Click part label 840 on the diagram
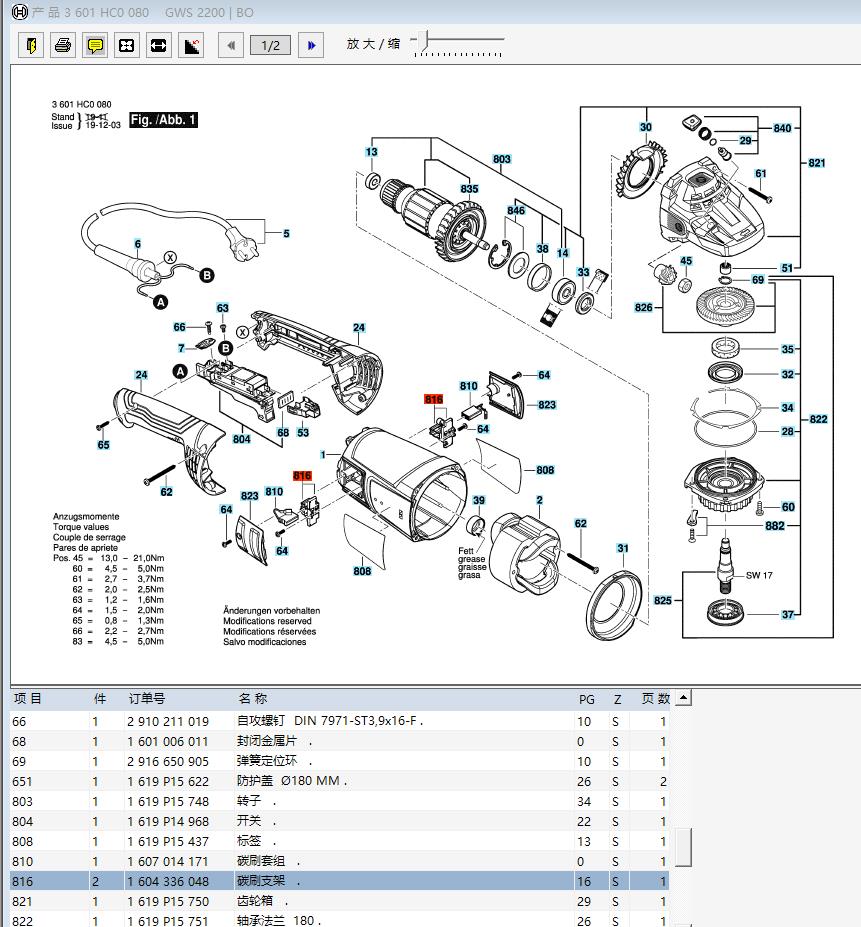 [x=782, y=128]
